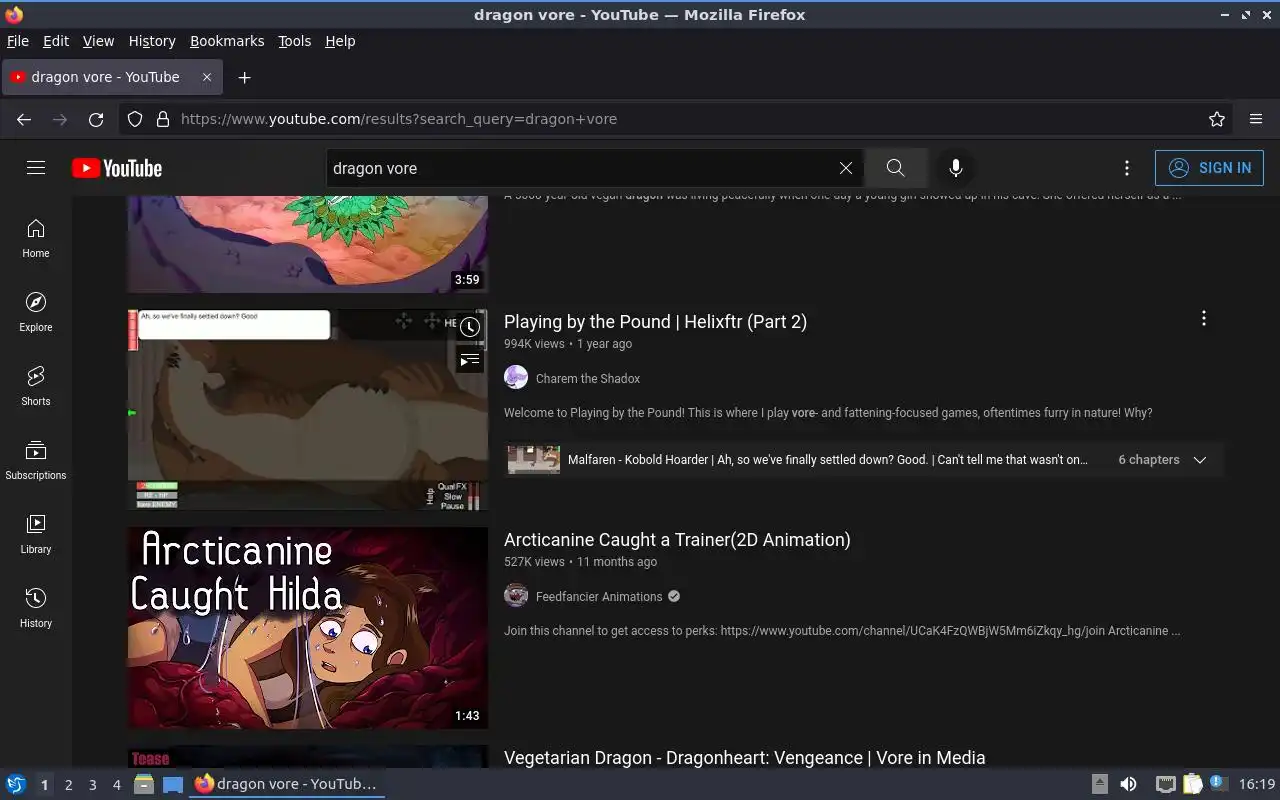Click the chapter preview thumbnail image

tap(534, 460)
